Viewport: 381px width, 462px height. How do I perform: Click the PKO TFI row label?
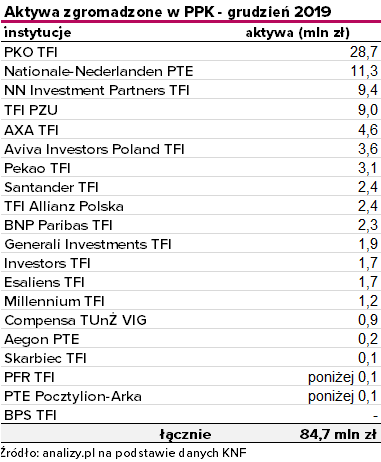31,52
